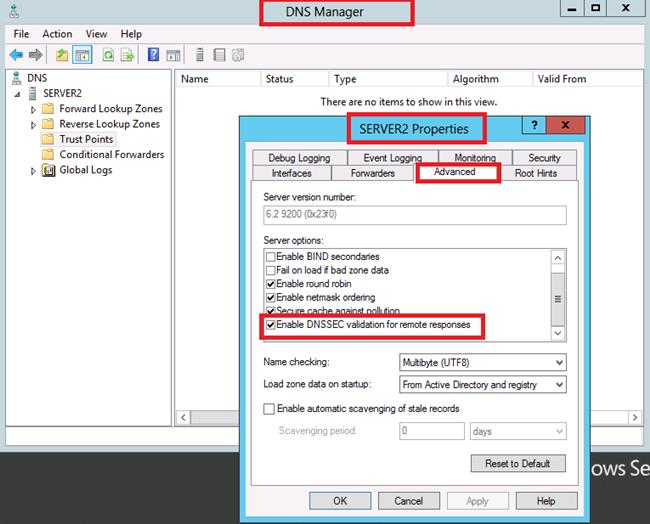The width and height of the screenshot is (650, 524).
Task: Open the blue Help question-mark toolbar icon
Action: coord(153,55)
